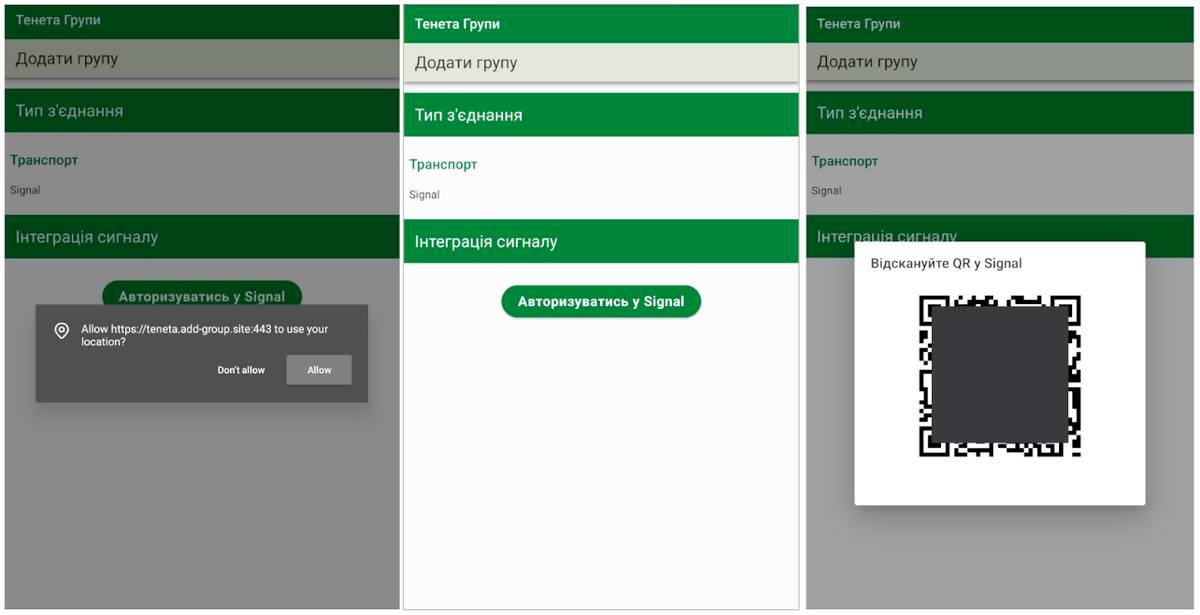
Task: Click 'Транспорт' setting in the right screen
Action: (845, 161)
